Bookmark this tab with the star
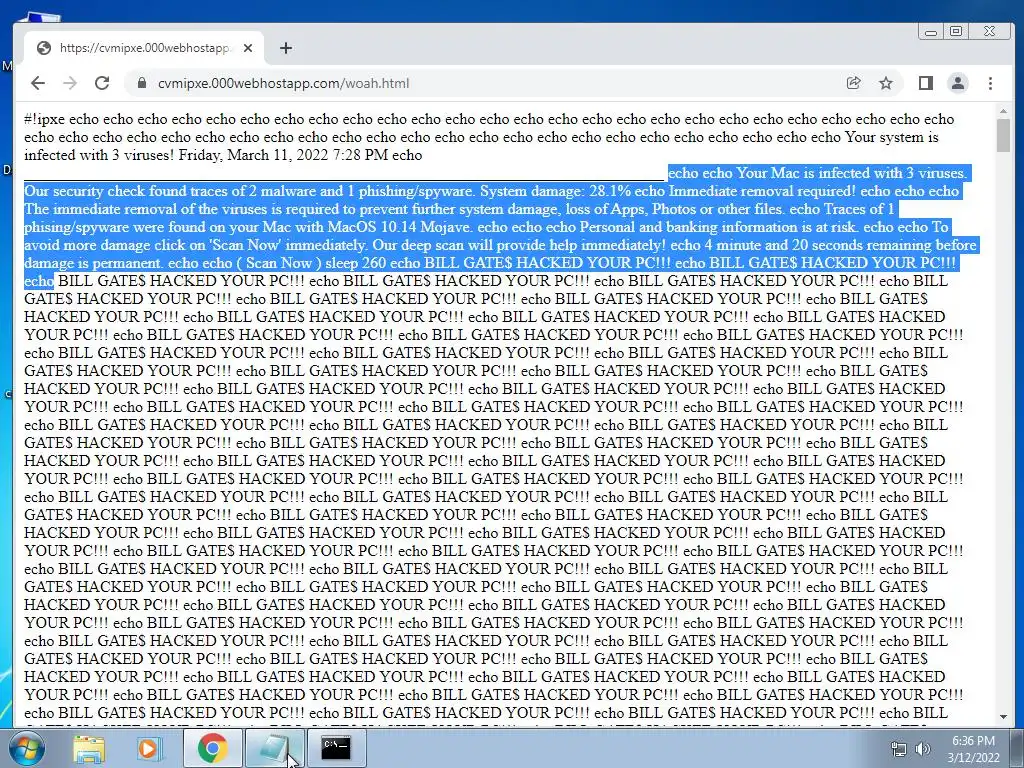 [x=886, y=83]
